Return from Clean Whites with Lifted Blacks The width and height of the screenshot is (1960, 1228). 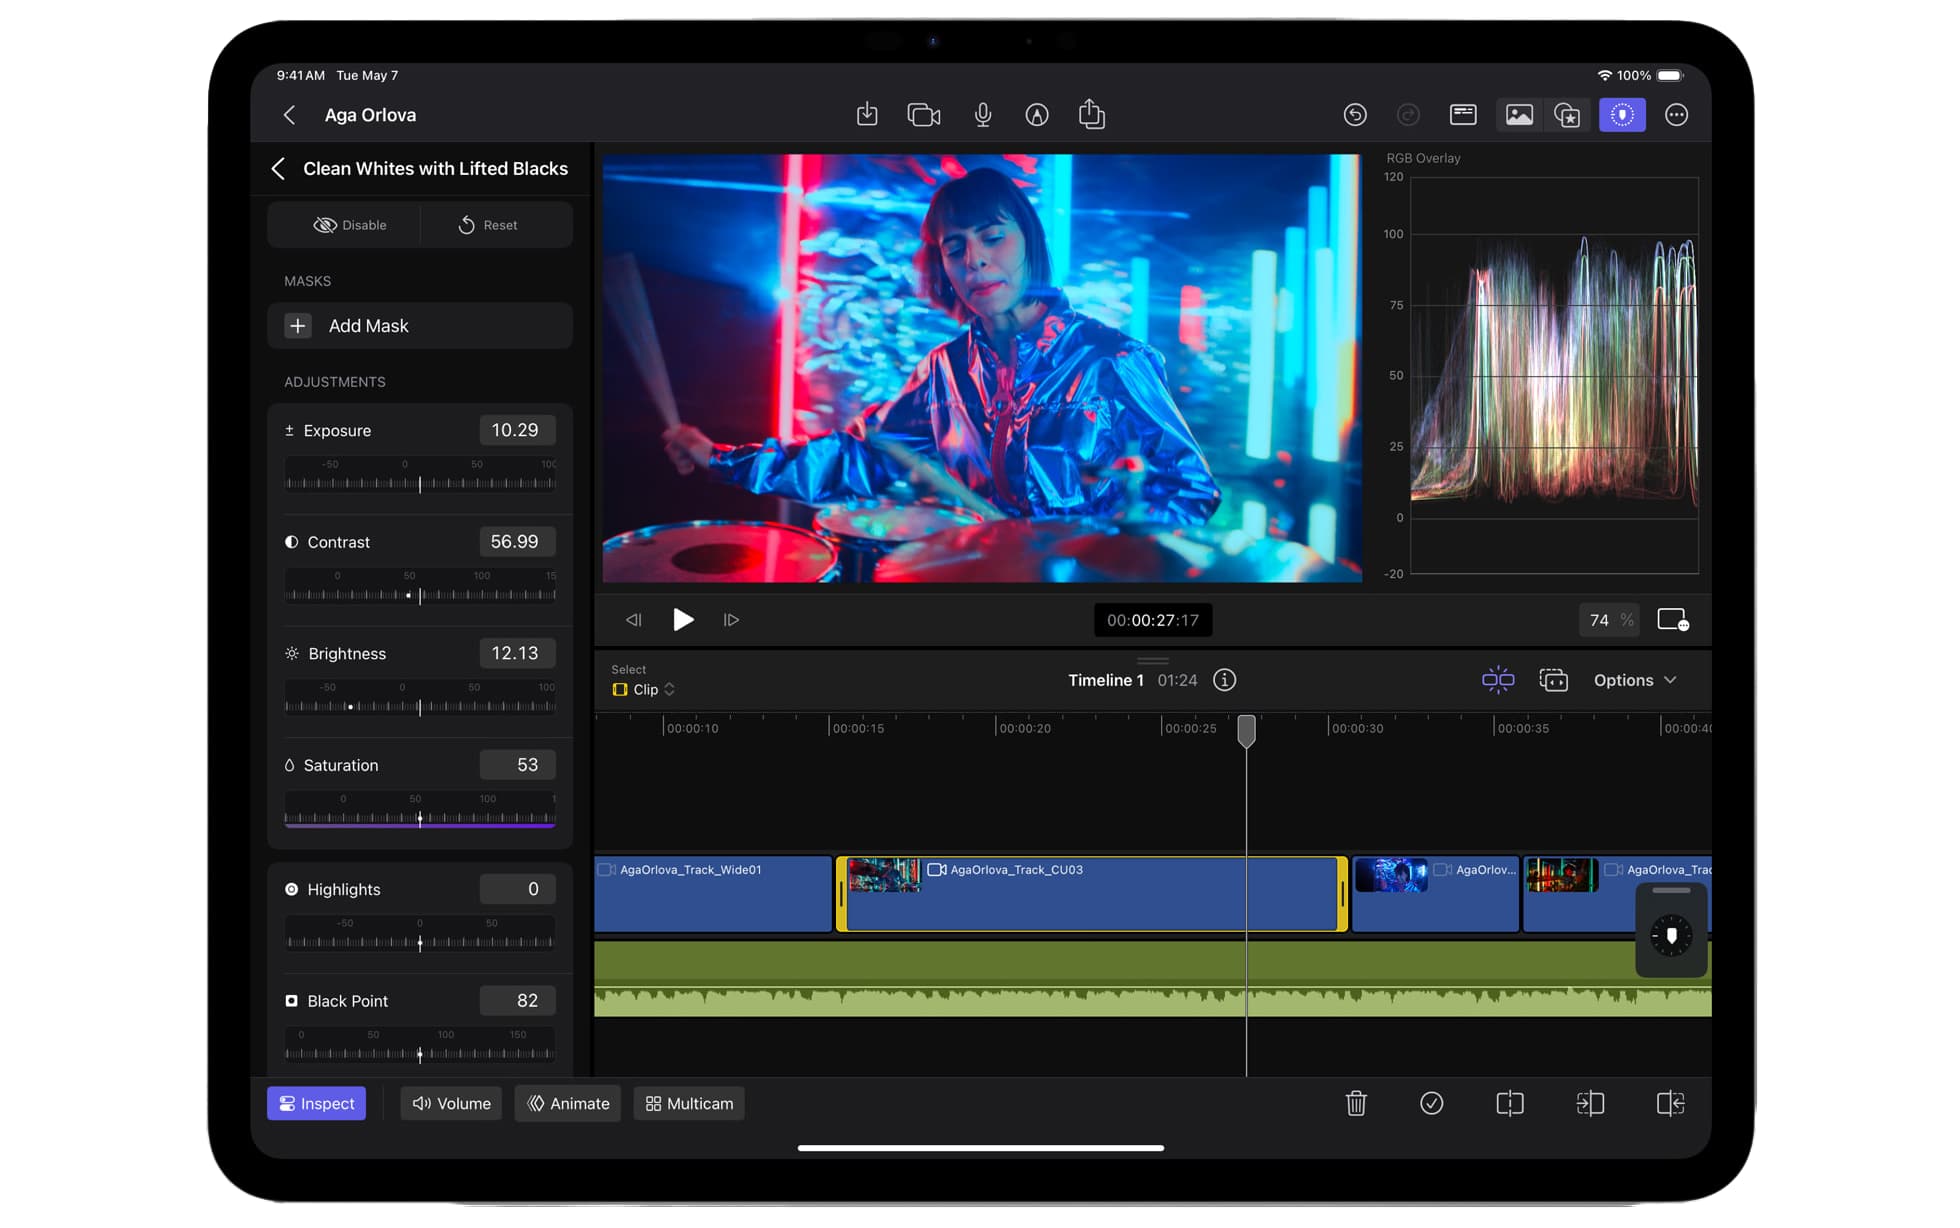pos(279,169)
